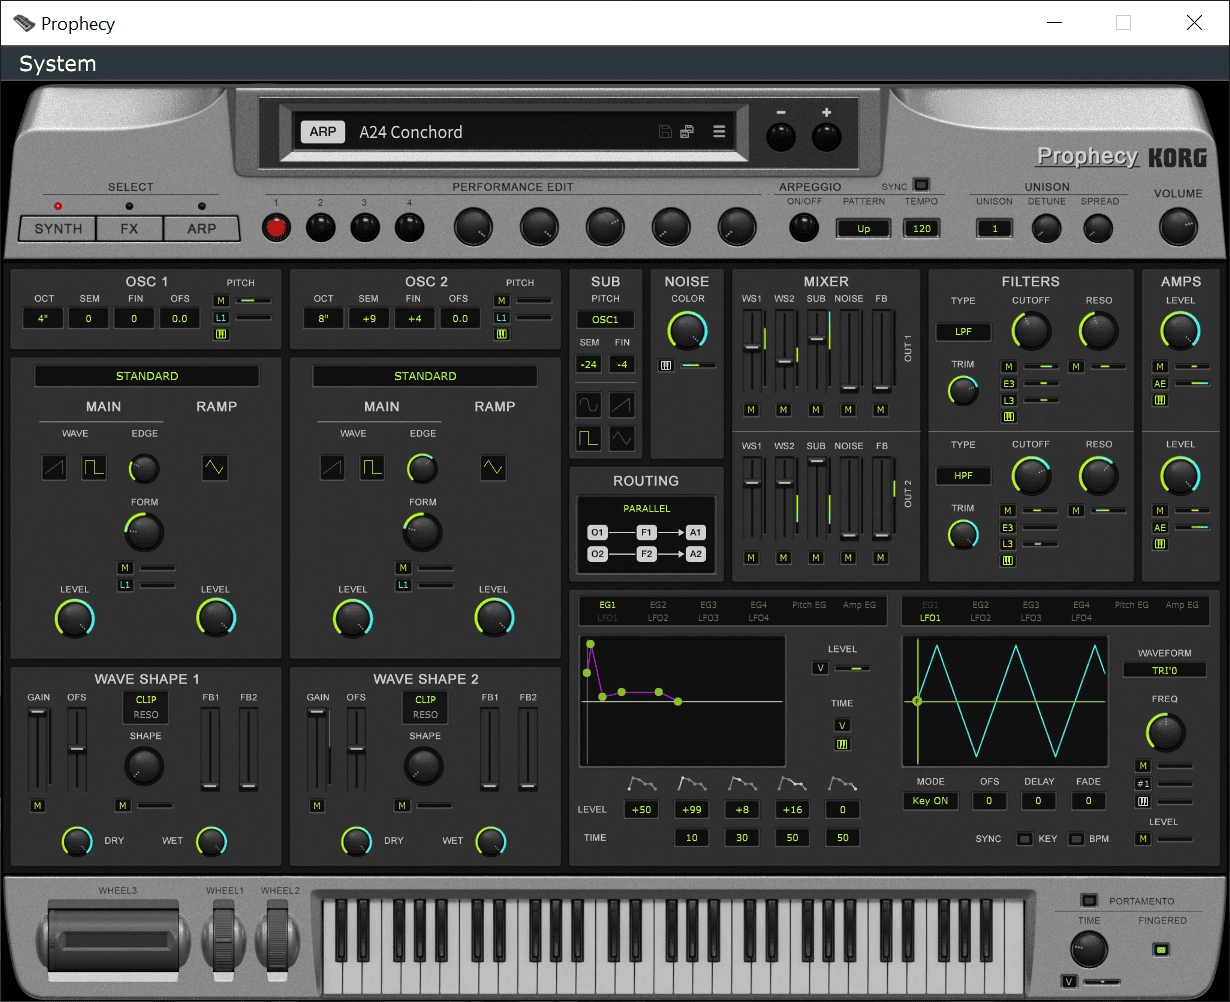Click the plus next preset knob
This screenshot has height=1002, width=1230.
tap(826, 137)
